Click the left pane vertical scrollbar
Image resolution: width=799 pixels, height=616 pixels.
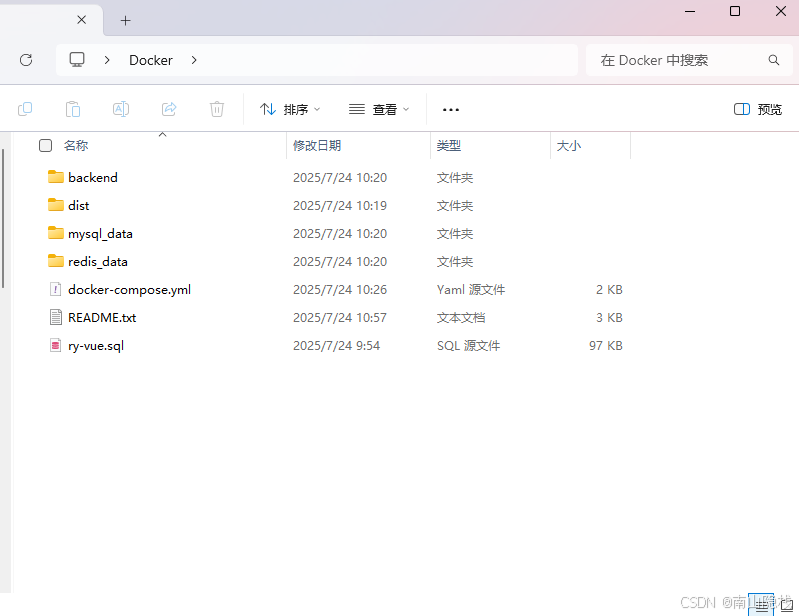pos(3,219)
